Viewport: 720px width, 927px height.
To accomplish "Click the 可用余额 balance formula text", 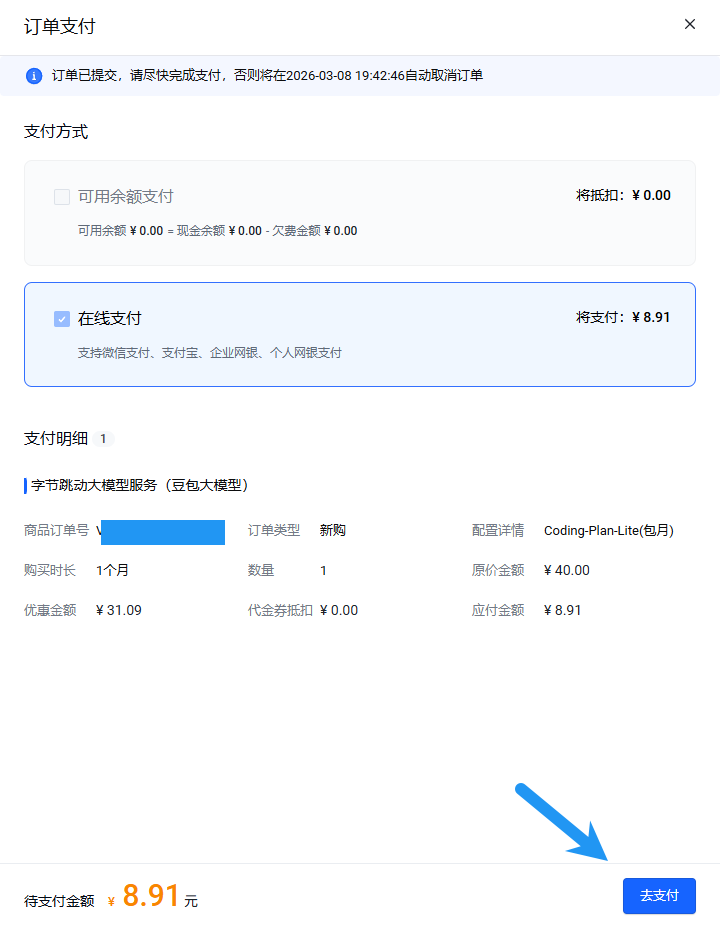I will pos(217,231).
